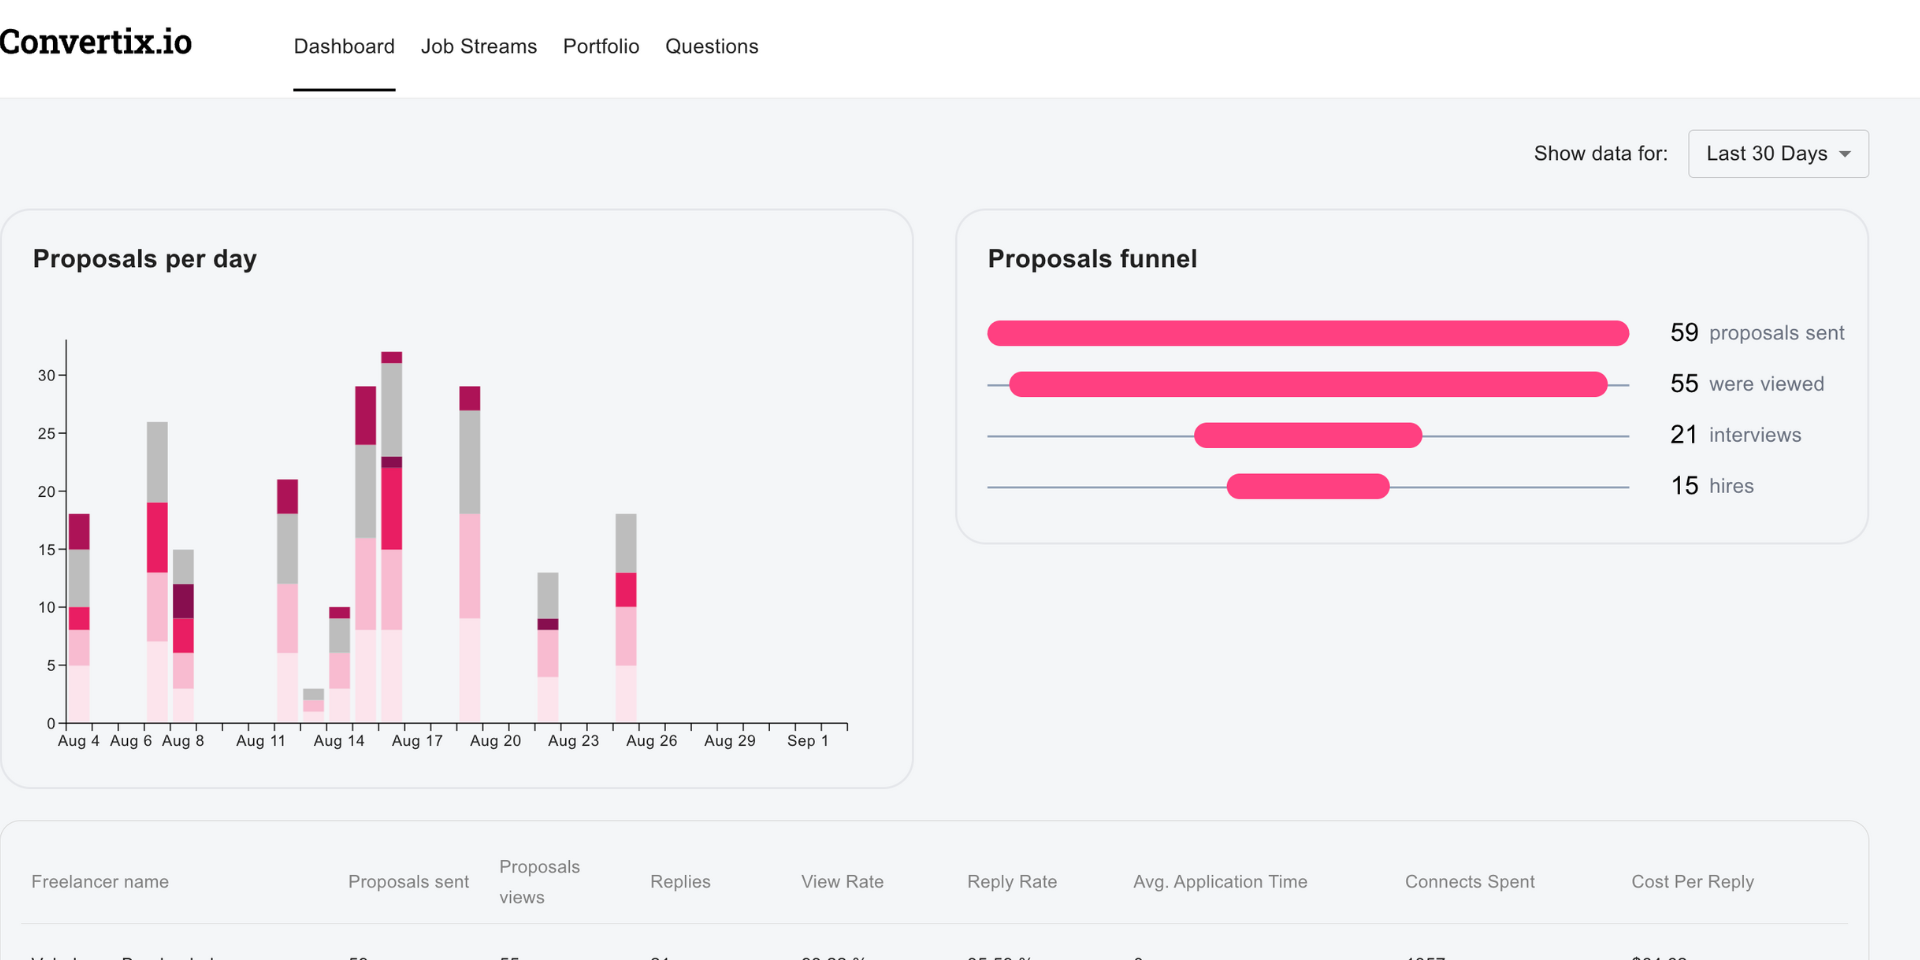The width and height of the screenshot is (1920, 960).
Task: Sort by Connects Spent column header
Action: pyautogui.click(x=1469, y=882)
